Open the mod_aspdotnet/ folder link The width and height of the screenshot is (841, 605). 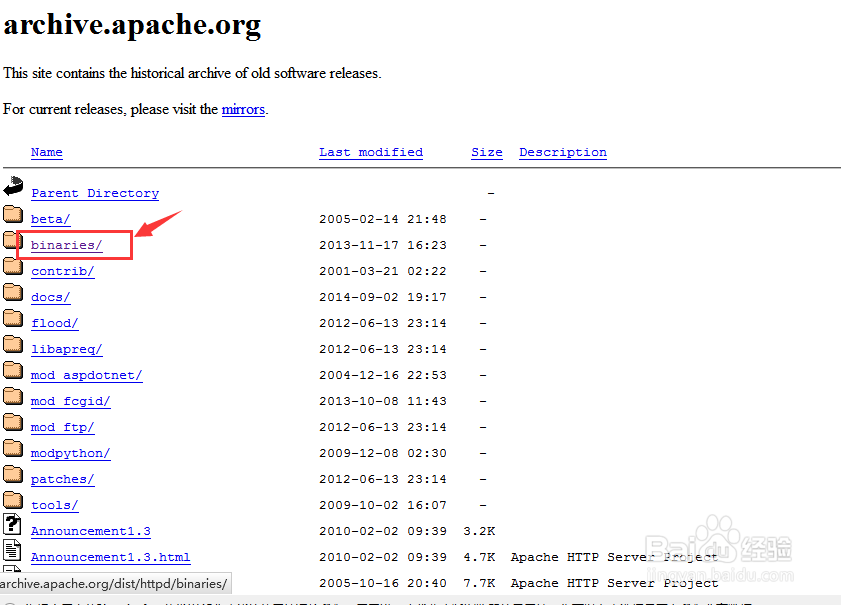[x=87, y=375]
